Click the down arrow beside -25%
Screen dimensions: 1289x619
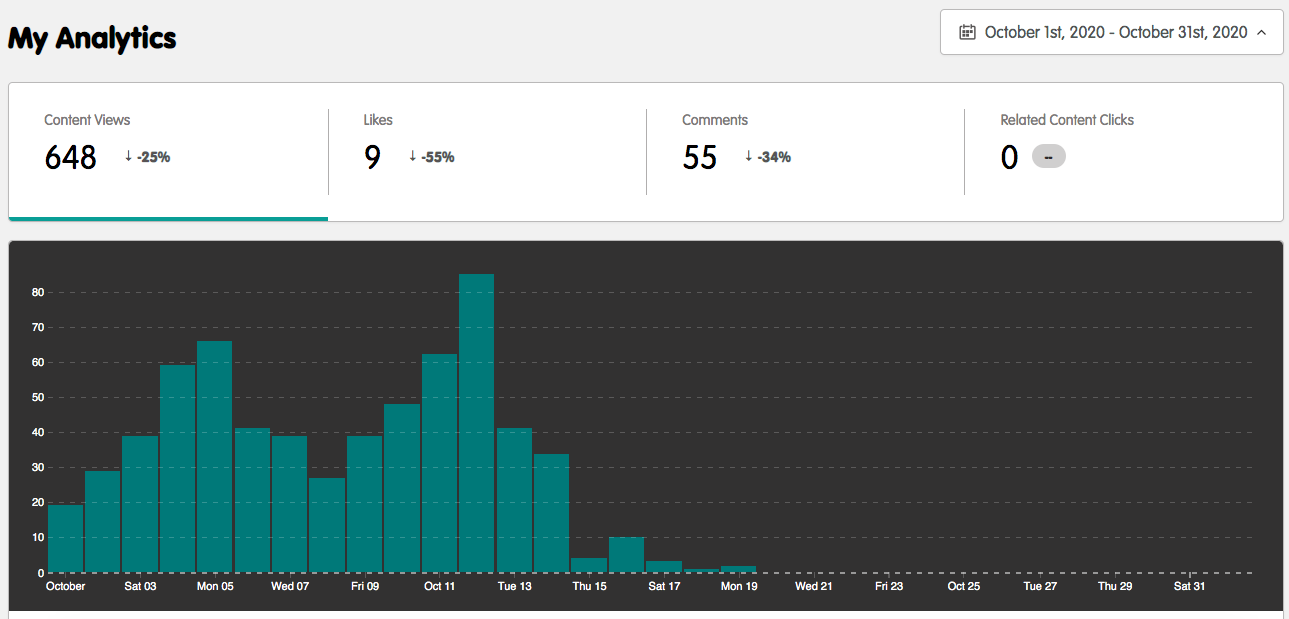(x=129, y=156)
